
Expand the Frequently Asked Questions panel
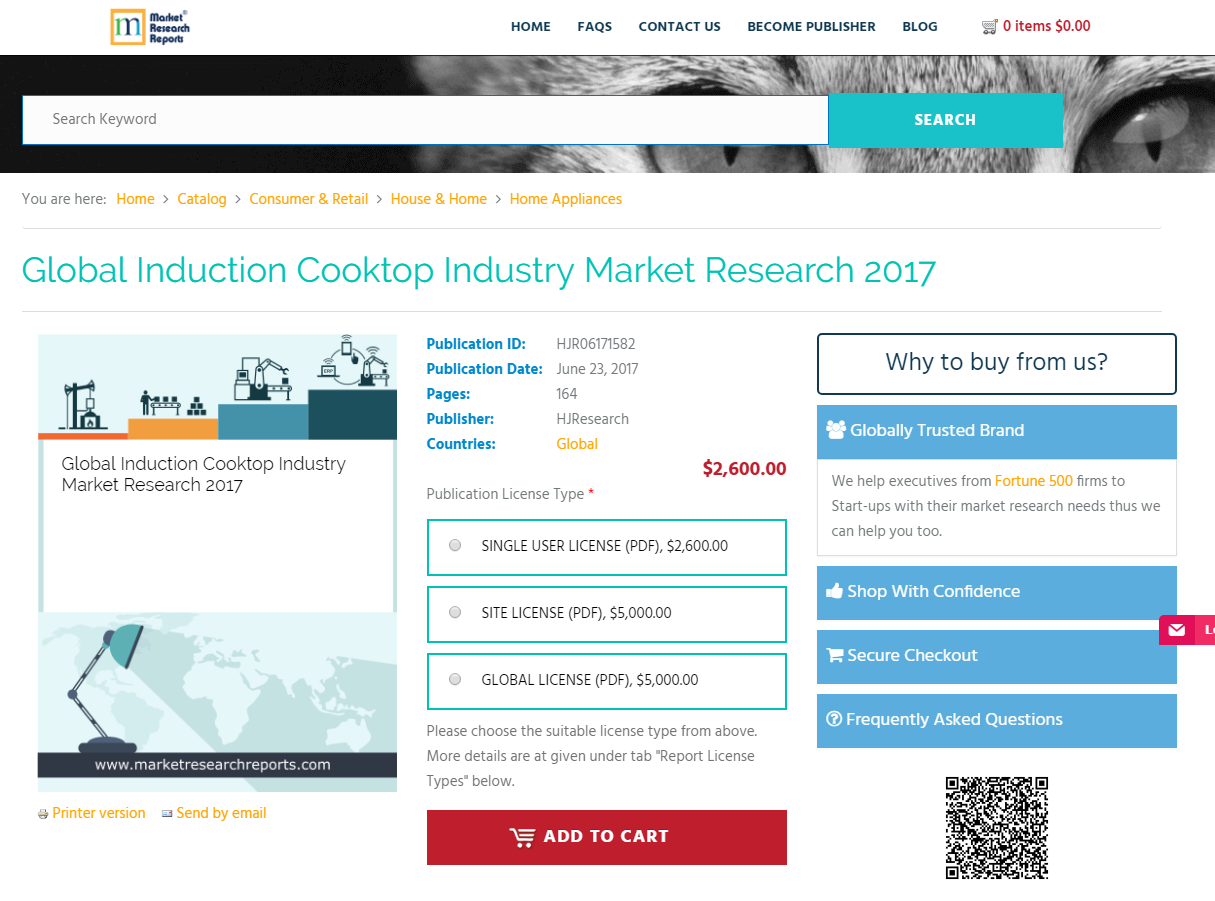point(997,720)
